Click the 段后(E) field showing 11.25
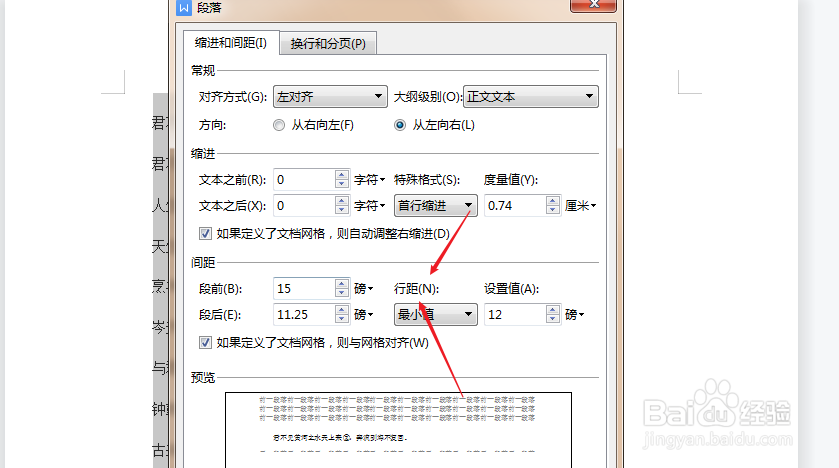839x468 pixels. coord(304,314)
